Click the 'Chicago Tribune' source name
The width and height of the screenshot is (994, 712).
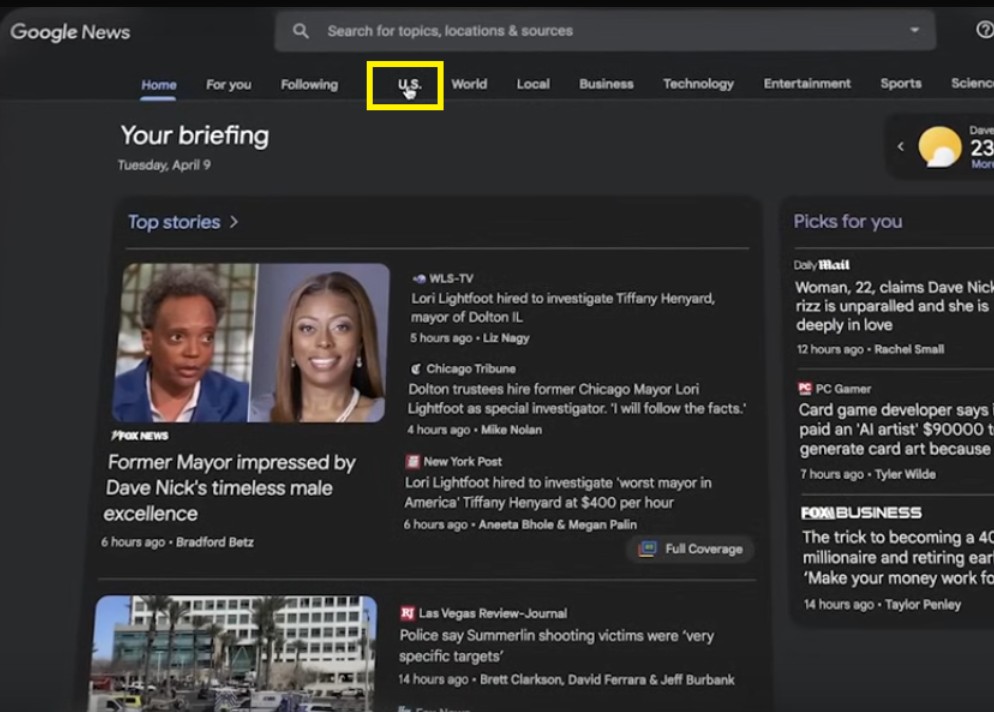click(x=471, y=368)
